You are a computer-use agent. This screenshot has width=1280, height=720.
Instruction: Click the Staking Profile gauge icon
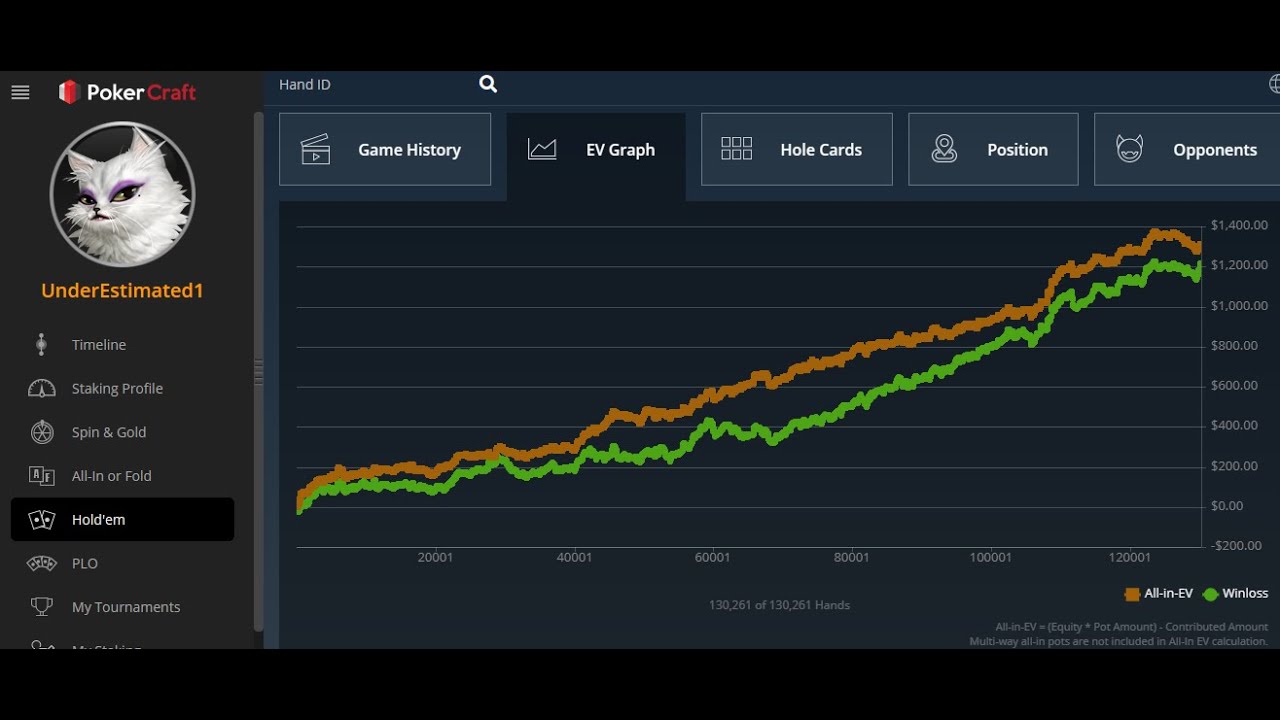point(41,388)
